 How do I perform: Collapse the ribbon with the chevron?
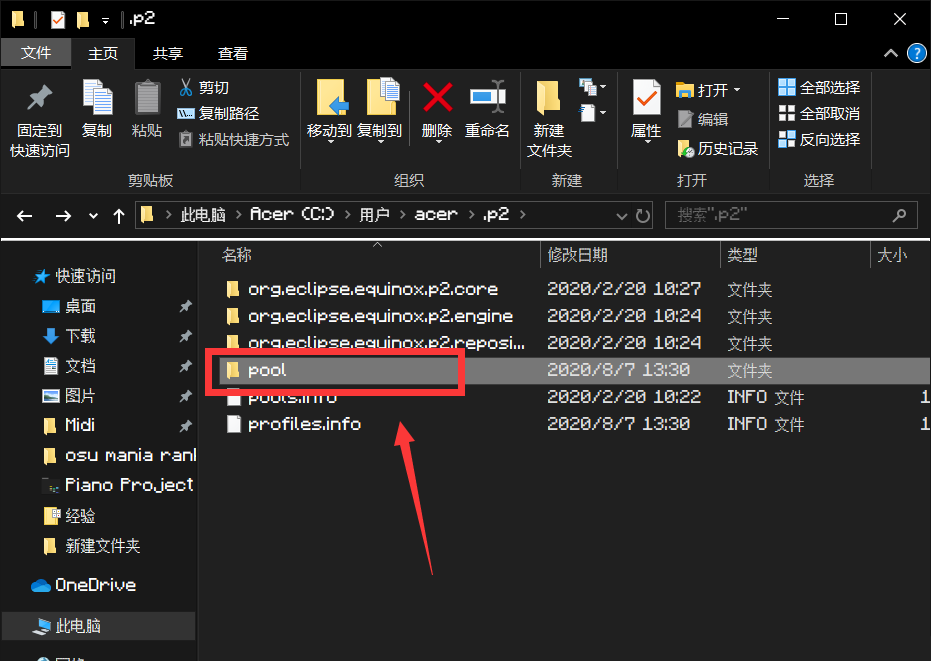point(891,53)
